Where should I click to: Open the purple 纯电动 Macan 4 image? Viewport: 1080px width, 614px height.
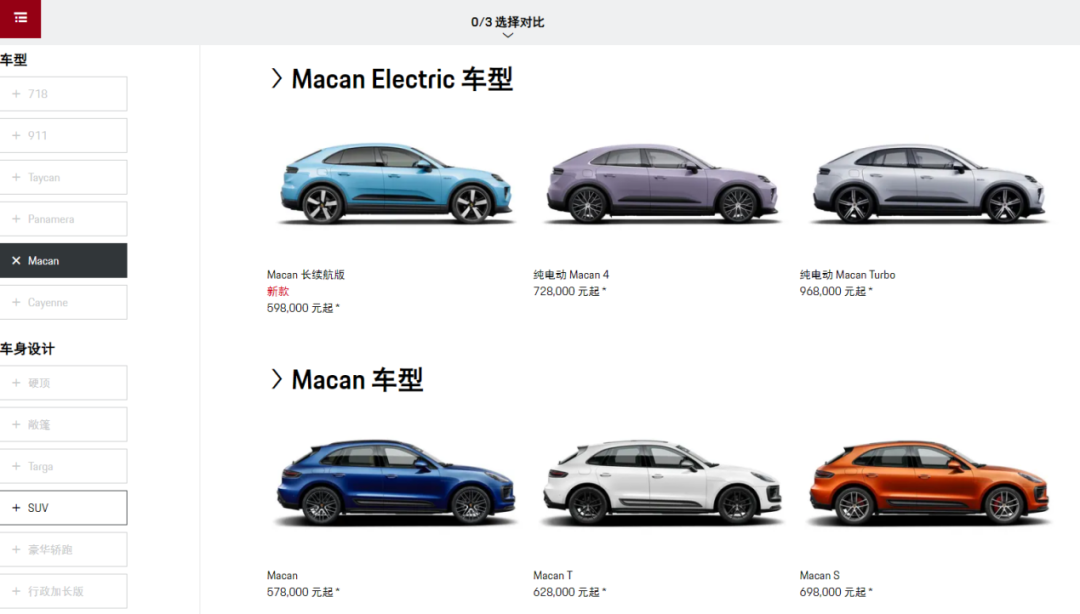[662, 183]
